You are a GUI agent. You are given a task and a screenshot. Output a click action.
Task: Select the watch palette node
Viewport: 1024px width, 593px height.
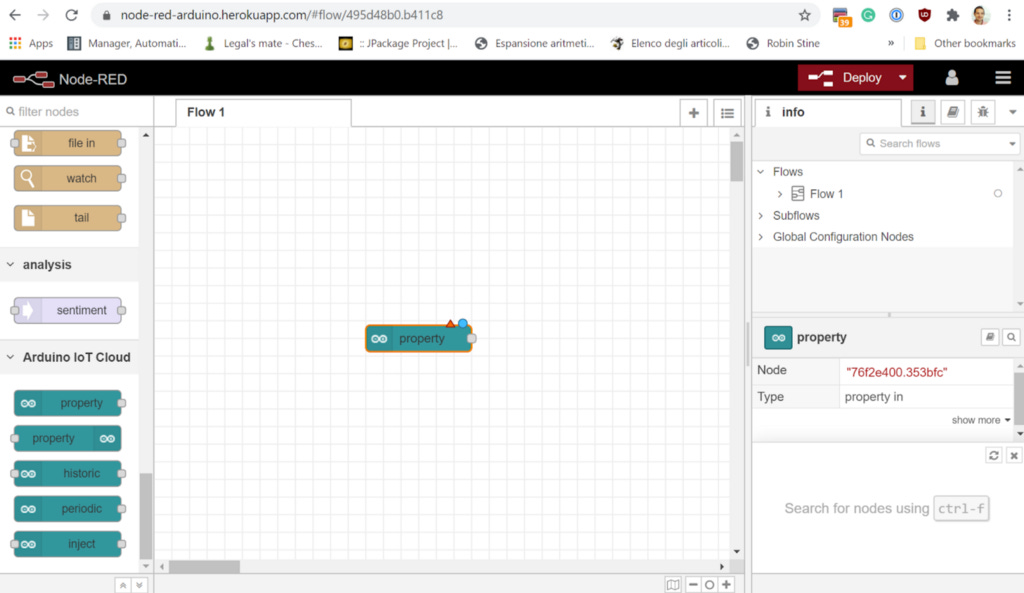[x=68, y=178]
